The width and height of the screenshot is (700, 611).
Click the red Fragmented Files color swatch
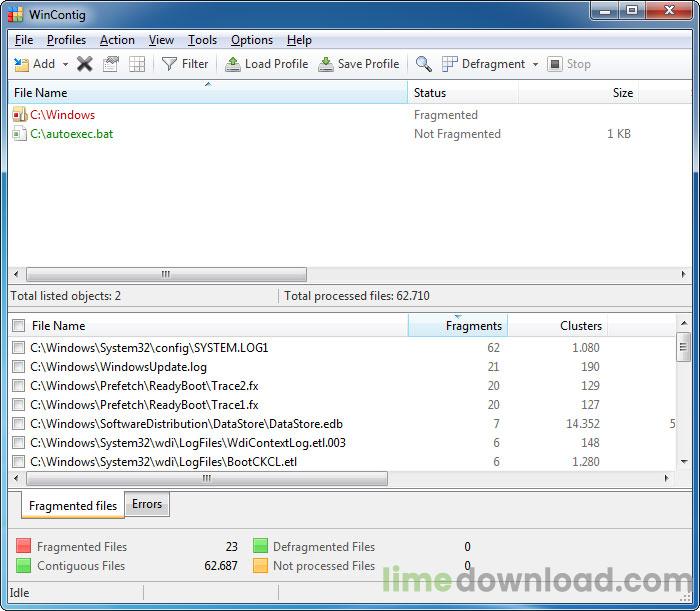[x=24, y=547]
